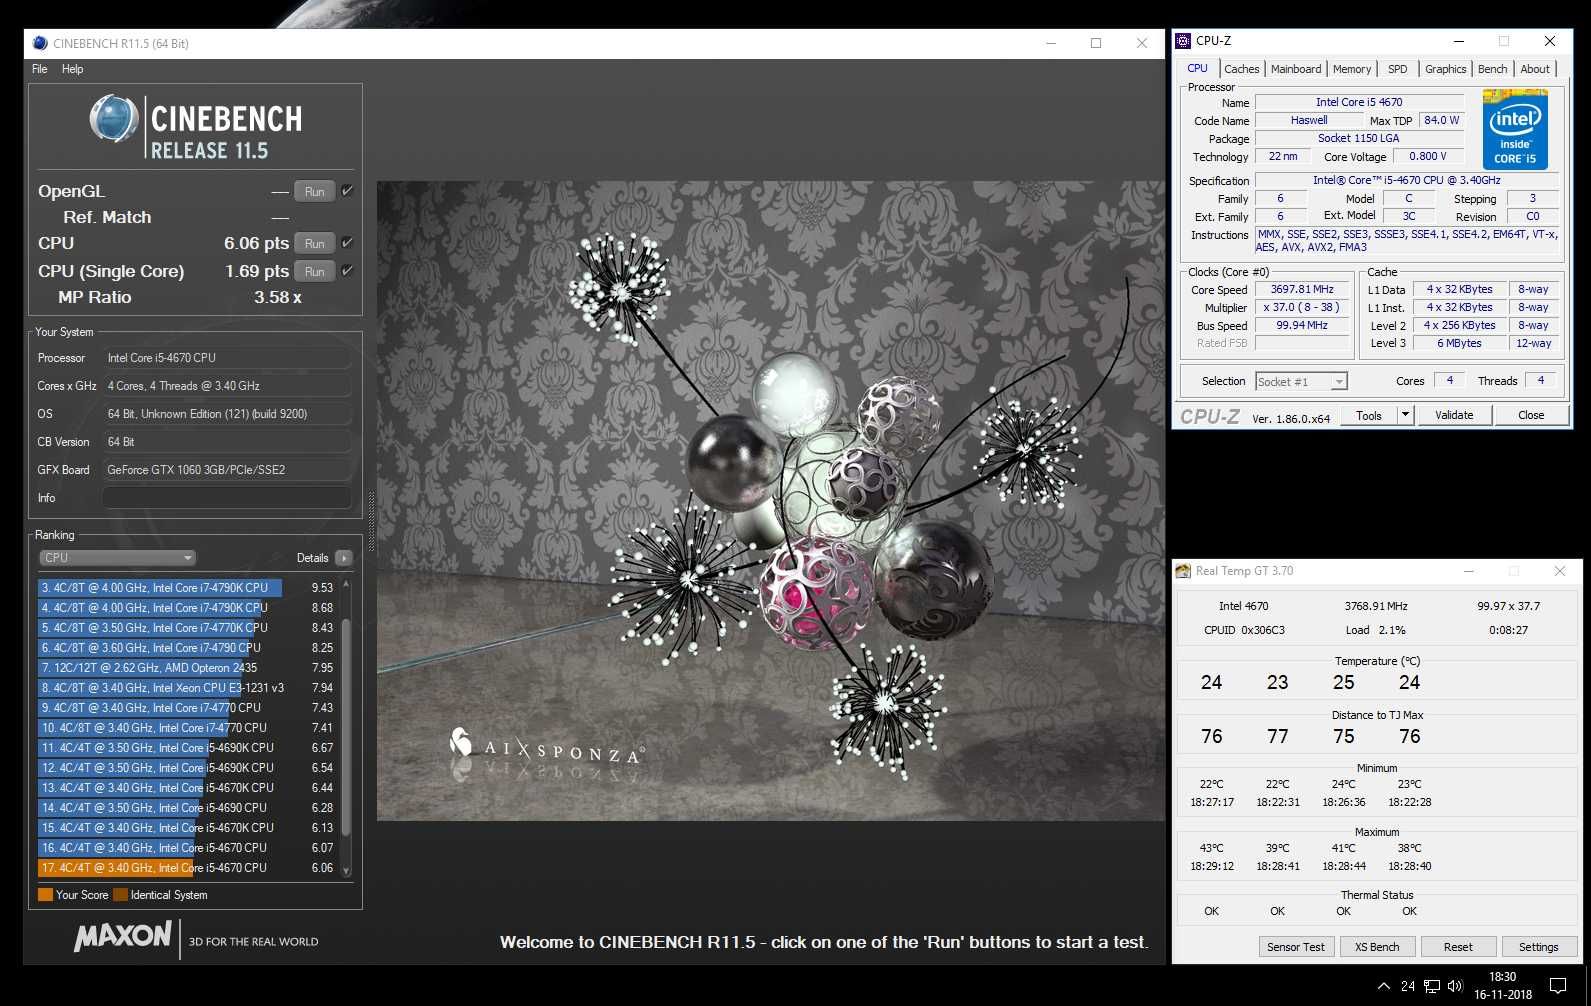Click CPU-Z Tools button
The image size is (1591, 1006).
[x=1369, y=415]
